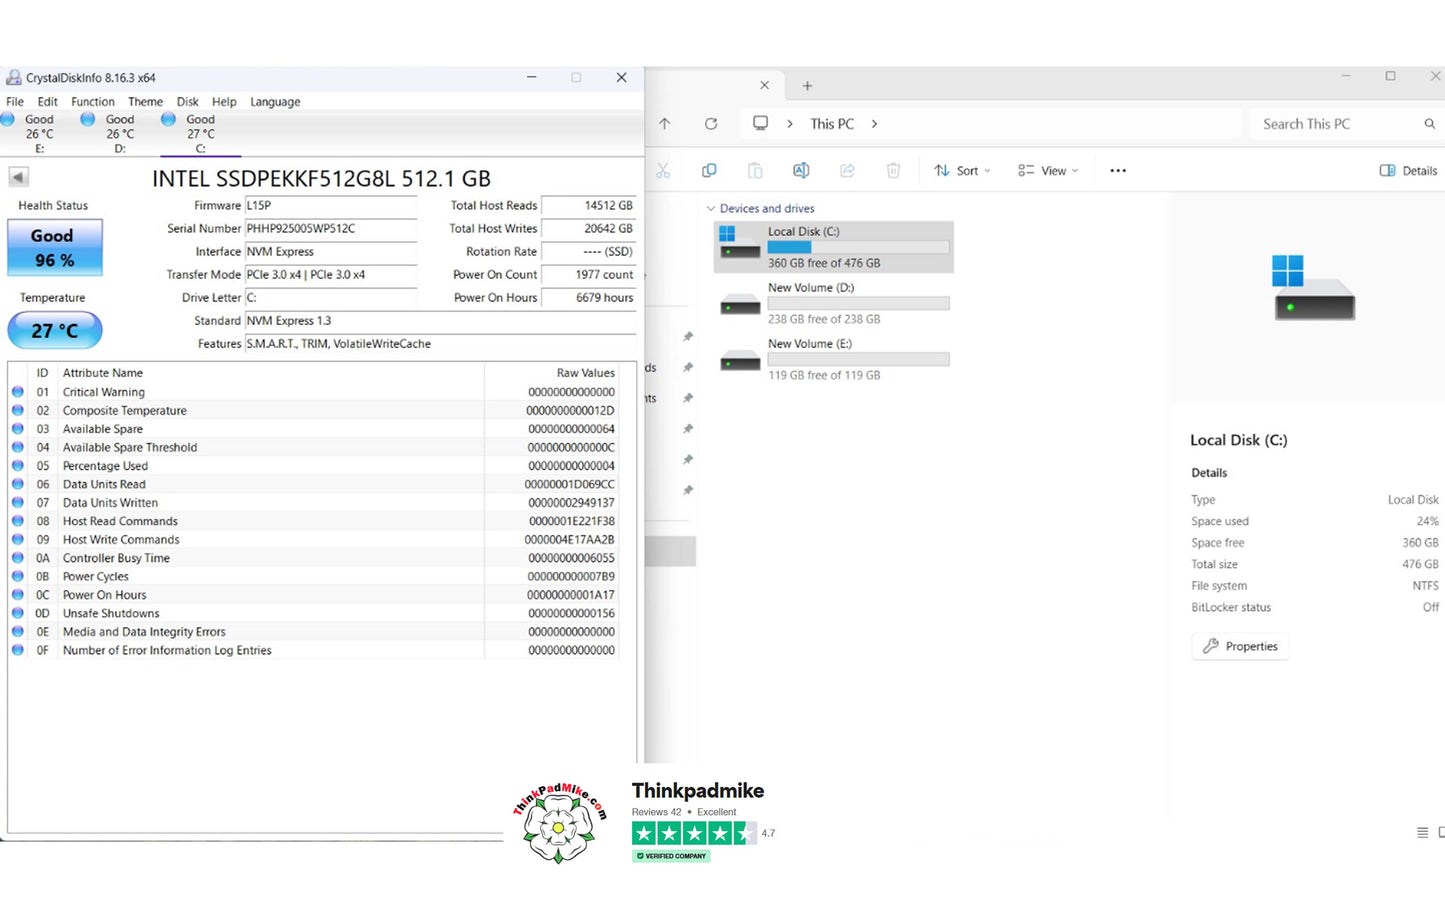Open the Language menu
The image size is (1445, 908).
tap(275, 102)
